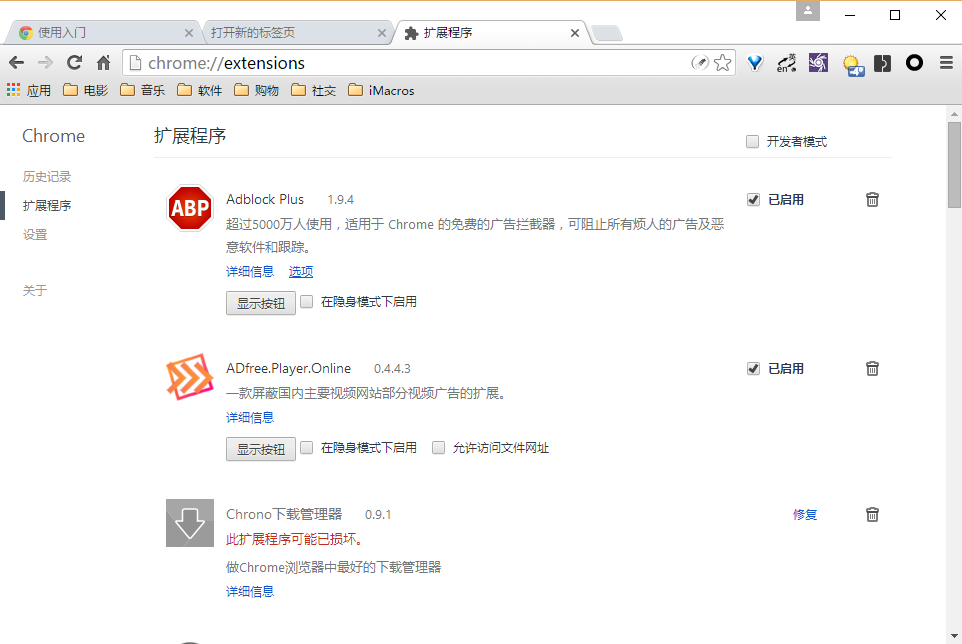Enable ADfree.Player.Online 在隐身模式下启用 checkbox

(x=307, y=448)
